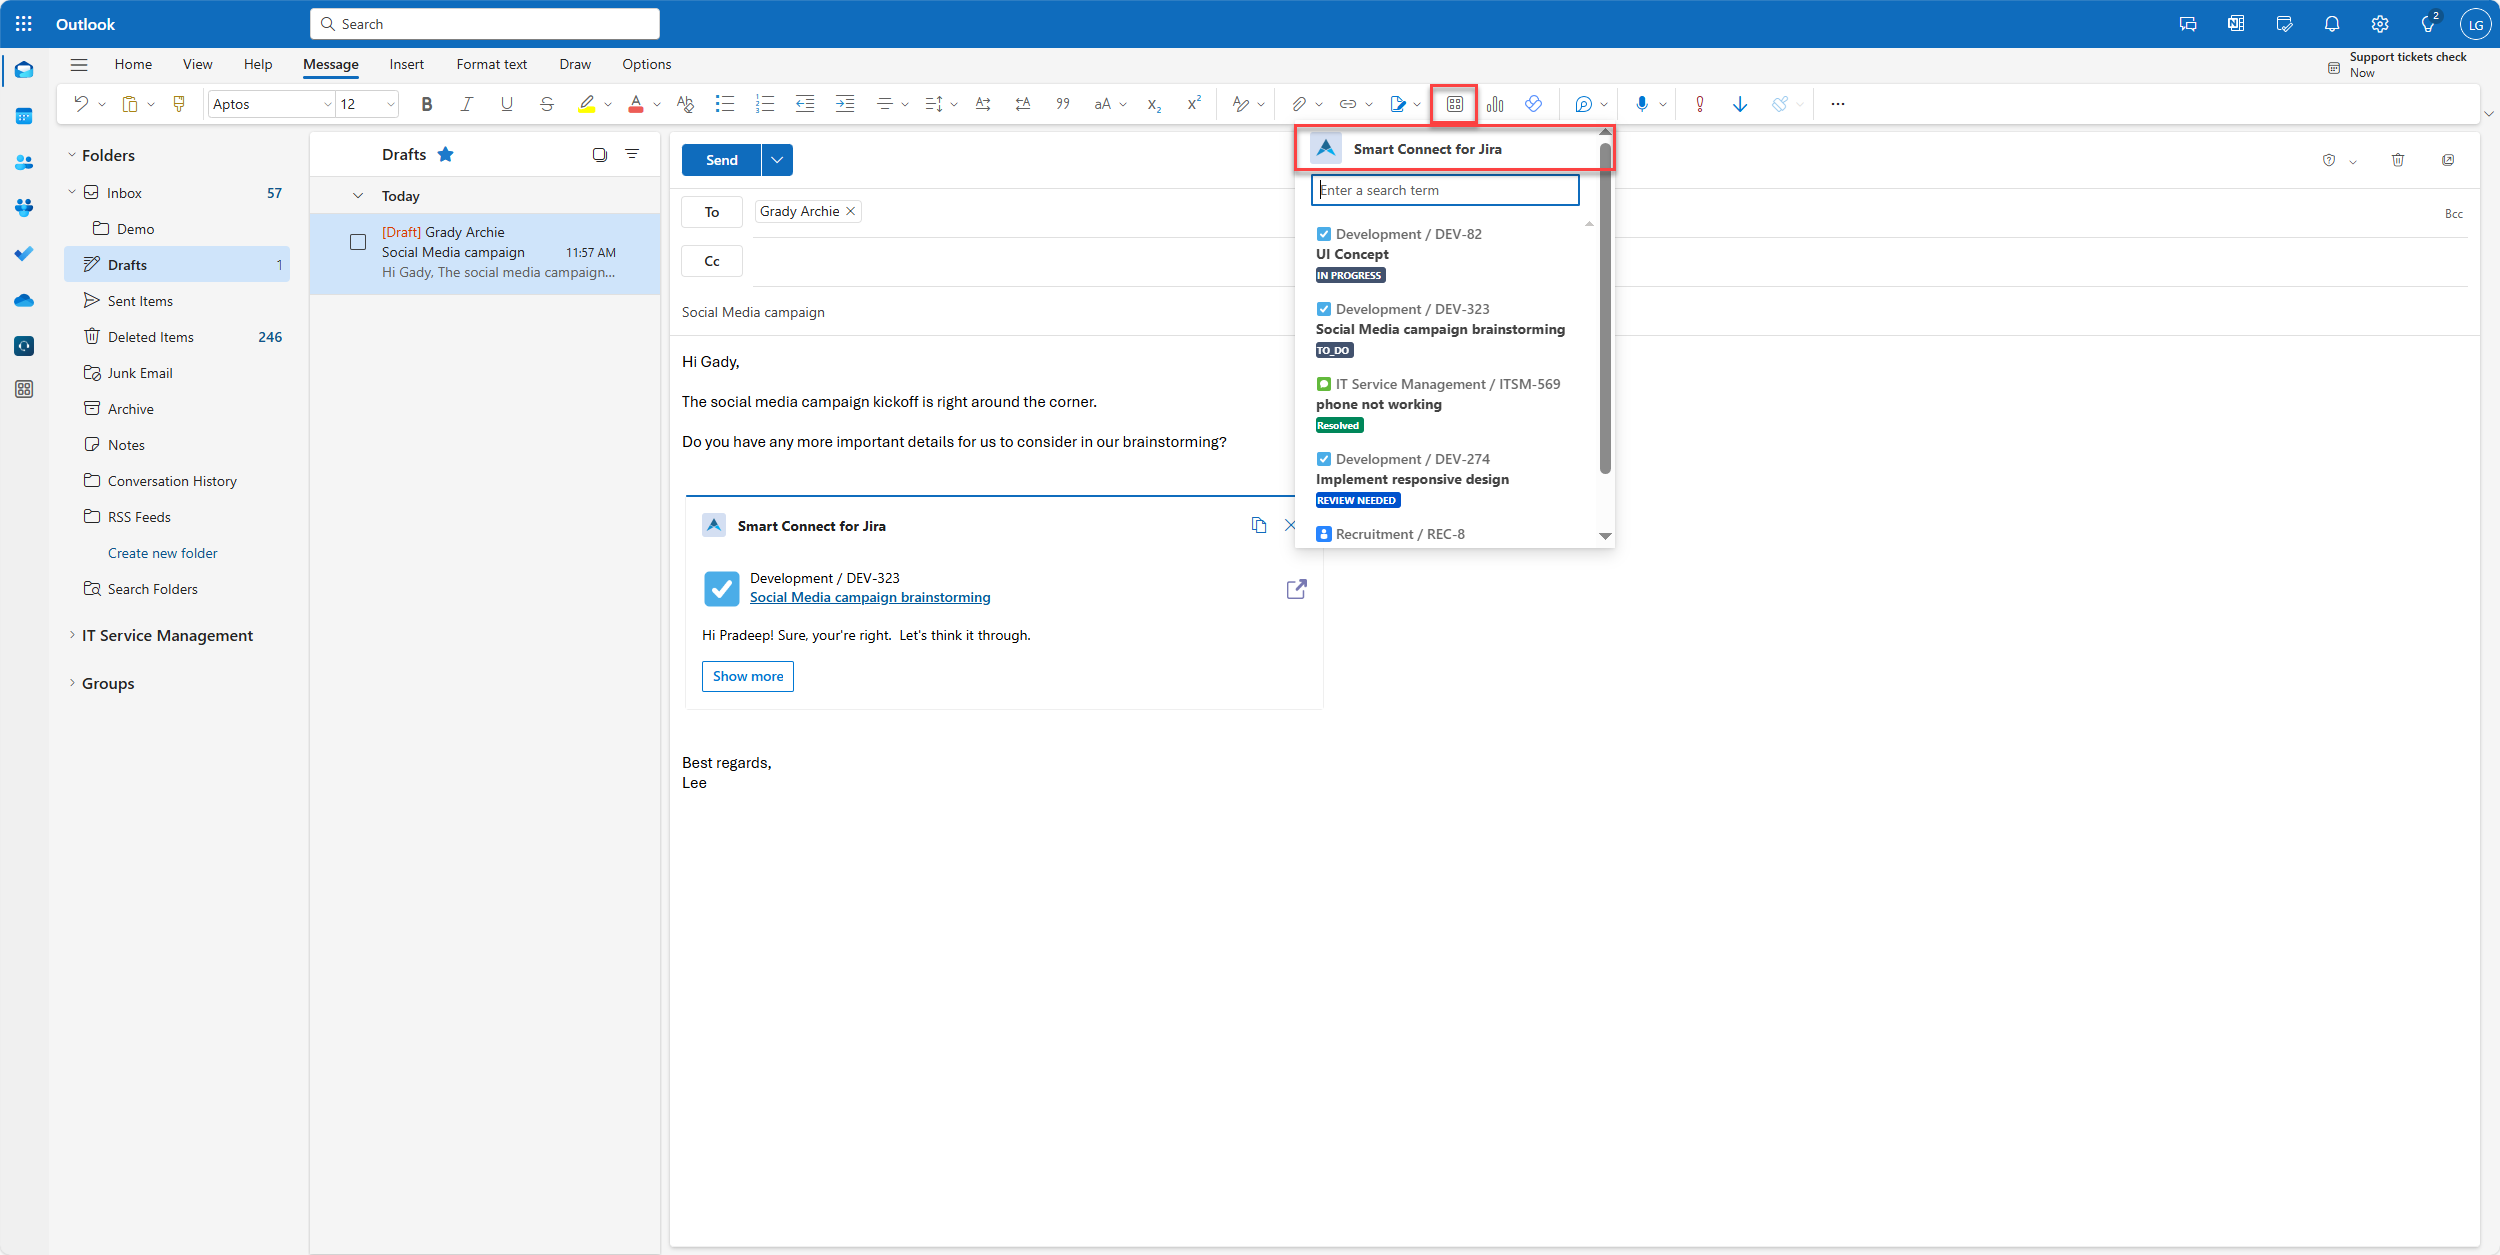Screen dimensions: 2500x1255
Task: Click the dictate microphone icon
Action: [1641, 104]
